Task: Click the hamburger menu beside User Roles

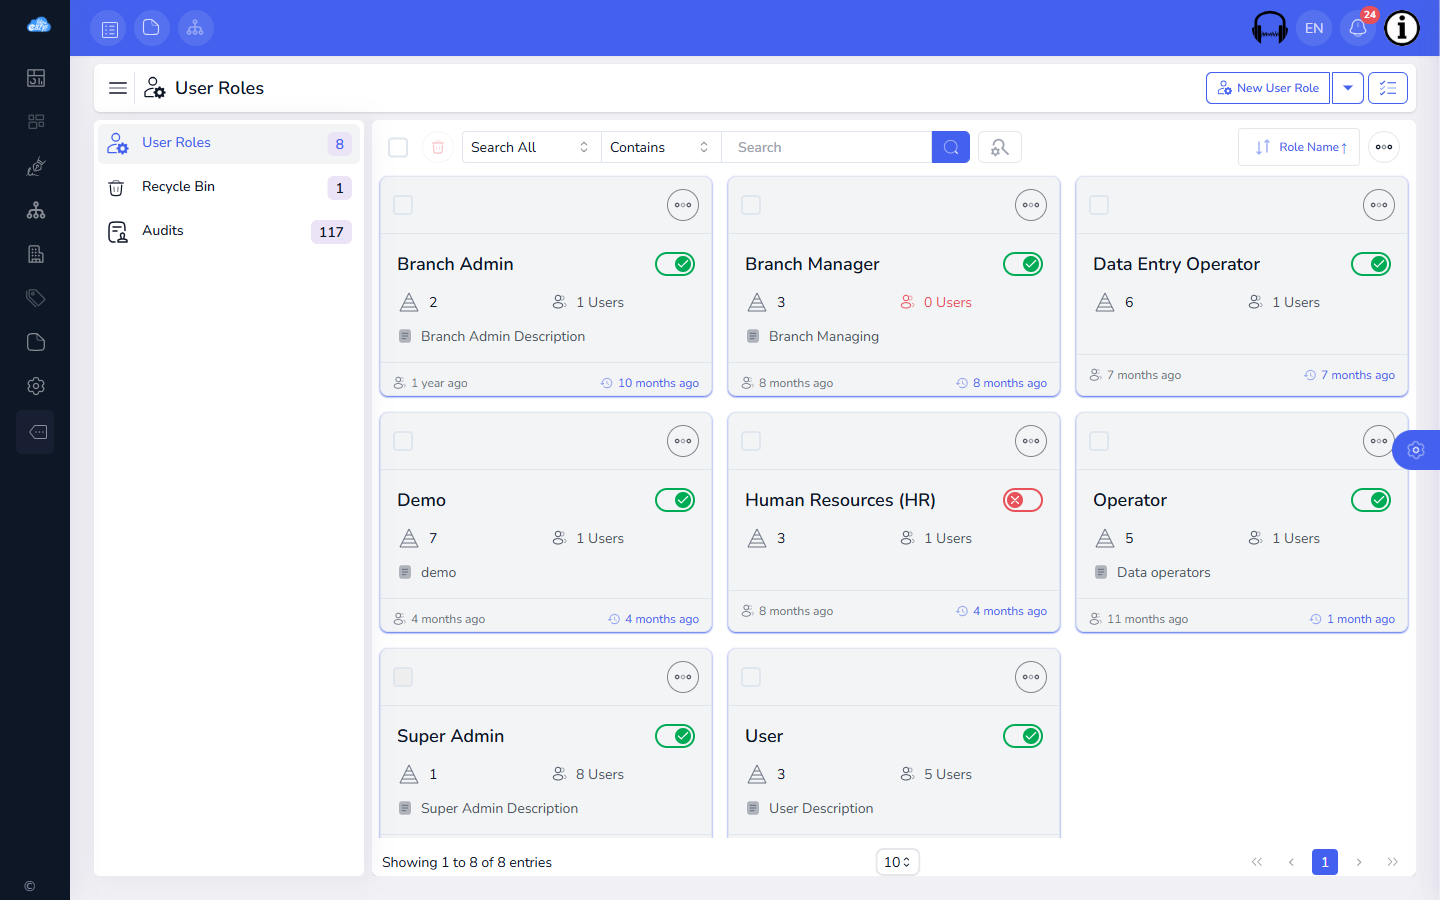Action: [118, 88]
